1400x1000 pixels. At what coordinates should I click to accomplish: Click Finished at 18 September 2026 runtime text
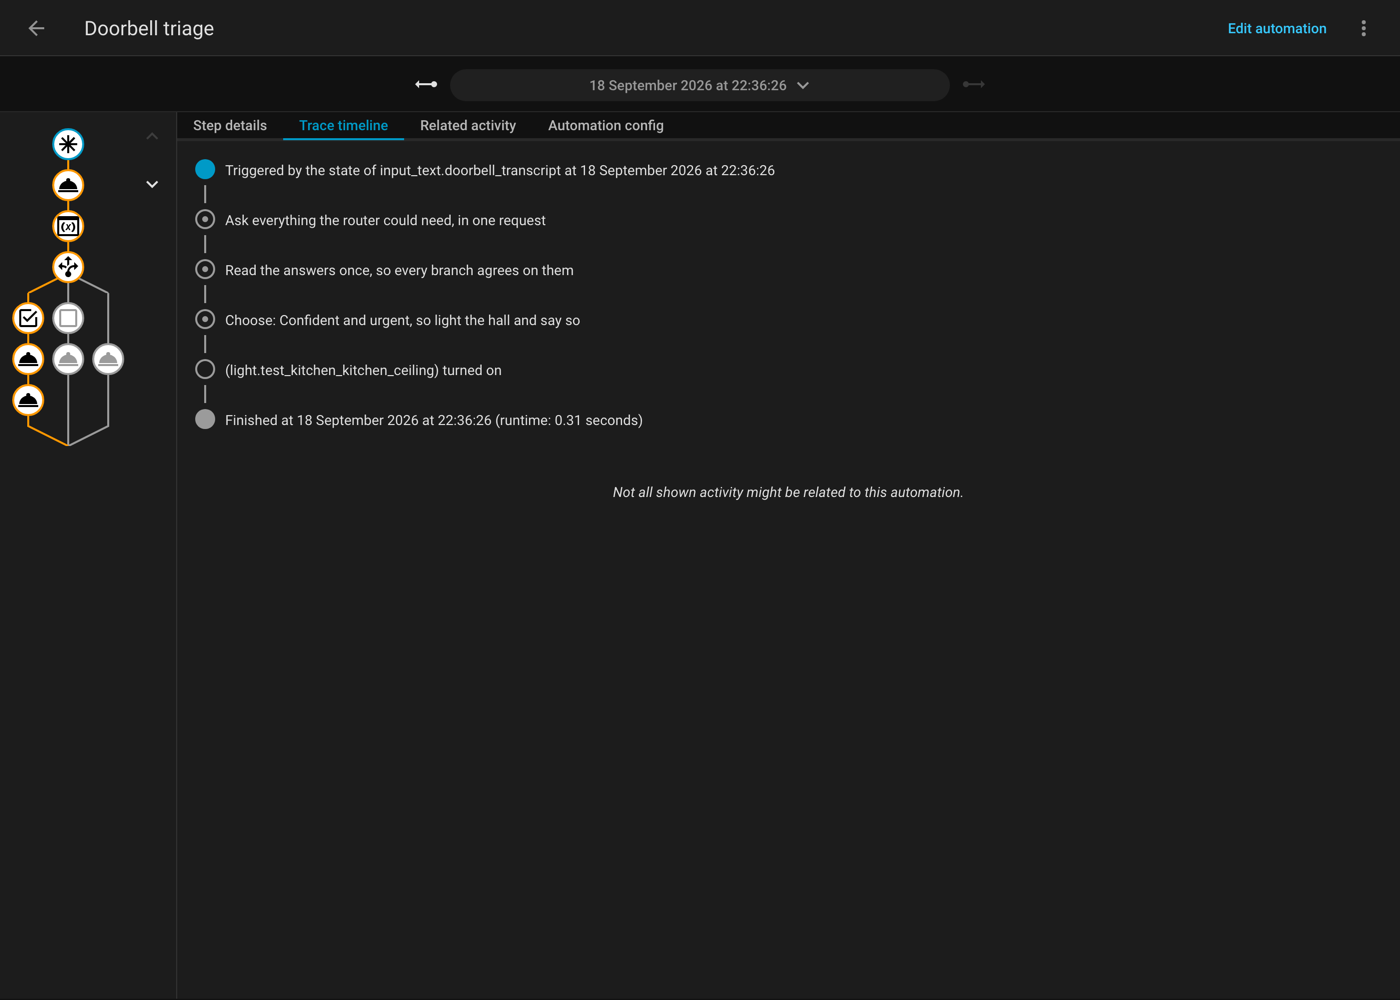pyautogui.click(x=434, y=421)
